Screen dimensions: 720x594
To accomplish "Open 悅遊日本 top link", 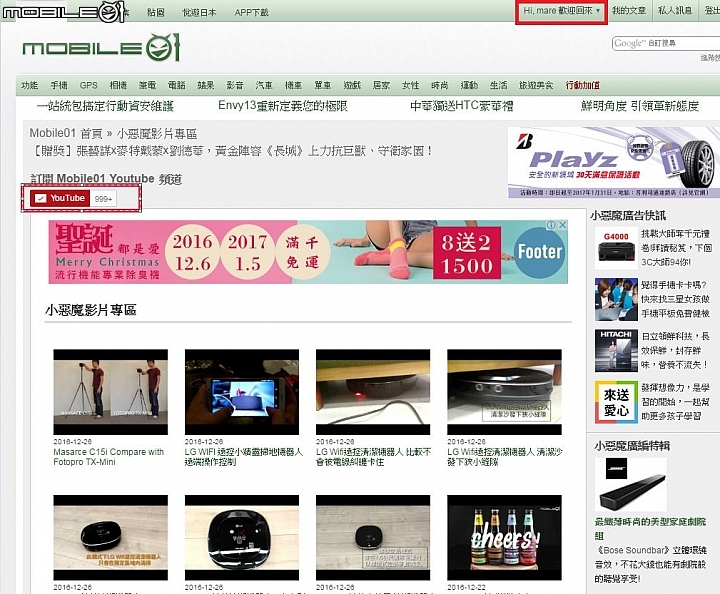I will pos(199,12).
